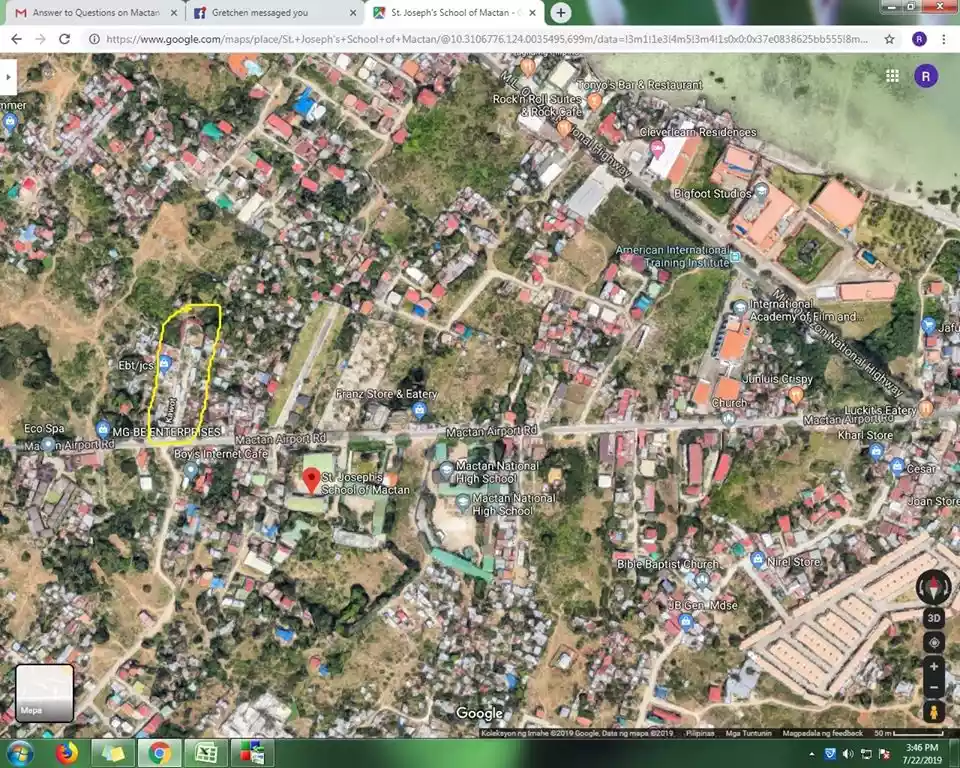Image resolution: width=960 pixels, height=768 pixels.
Task: Open Rock'n Roll Suites & Rock Cafe label
Action: 537,105
